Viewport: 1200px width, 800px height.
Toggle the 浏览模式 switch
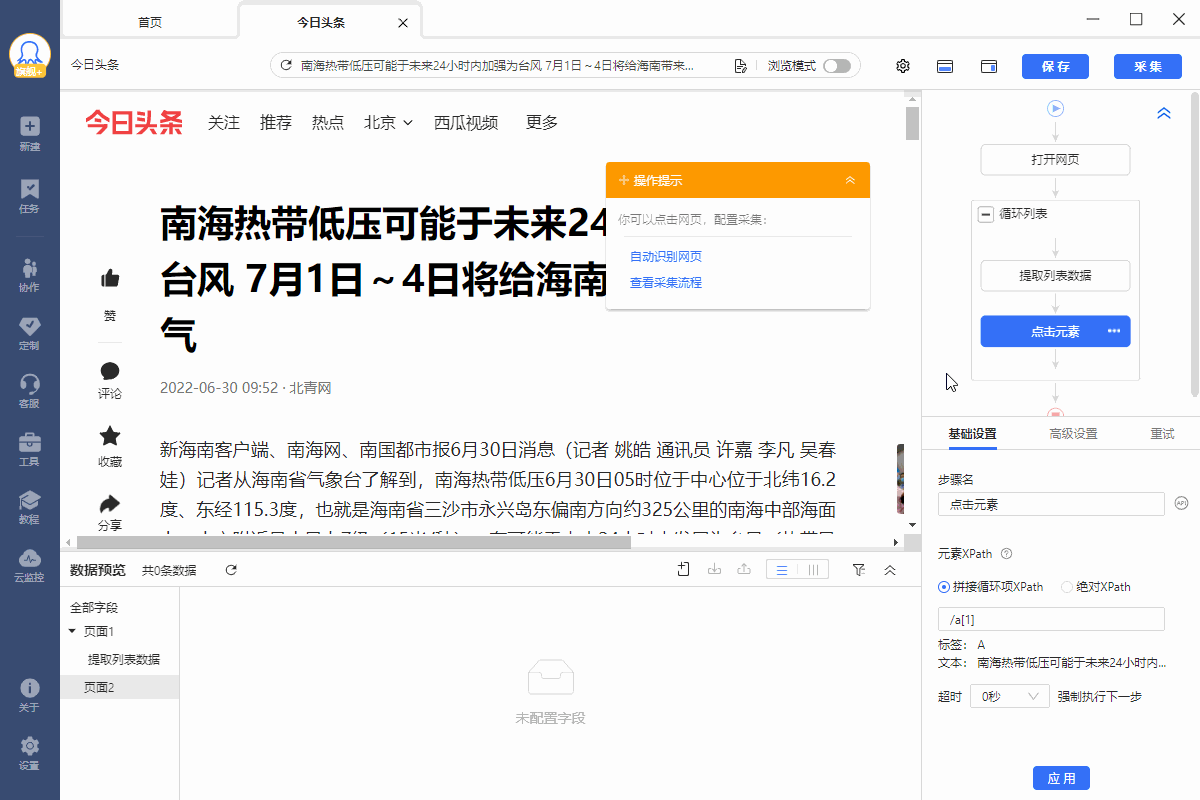tap(837, 66)
